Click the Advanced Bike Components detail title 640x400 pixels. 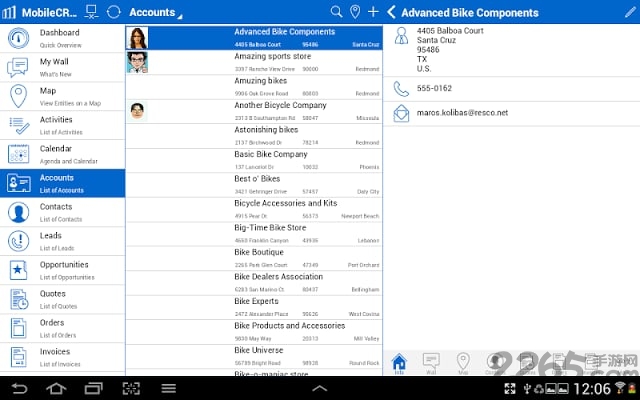(470, 13)
